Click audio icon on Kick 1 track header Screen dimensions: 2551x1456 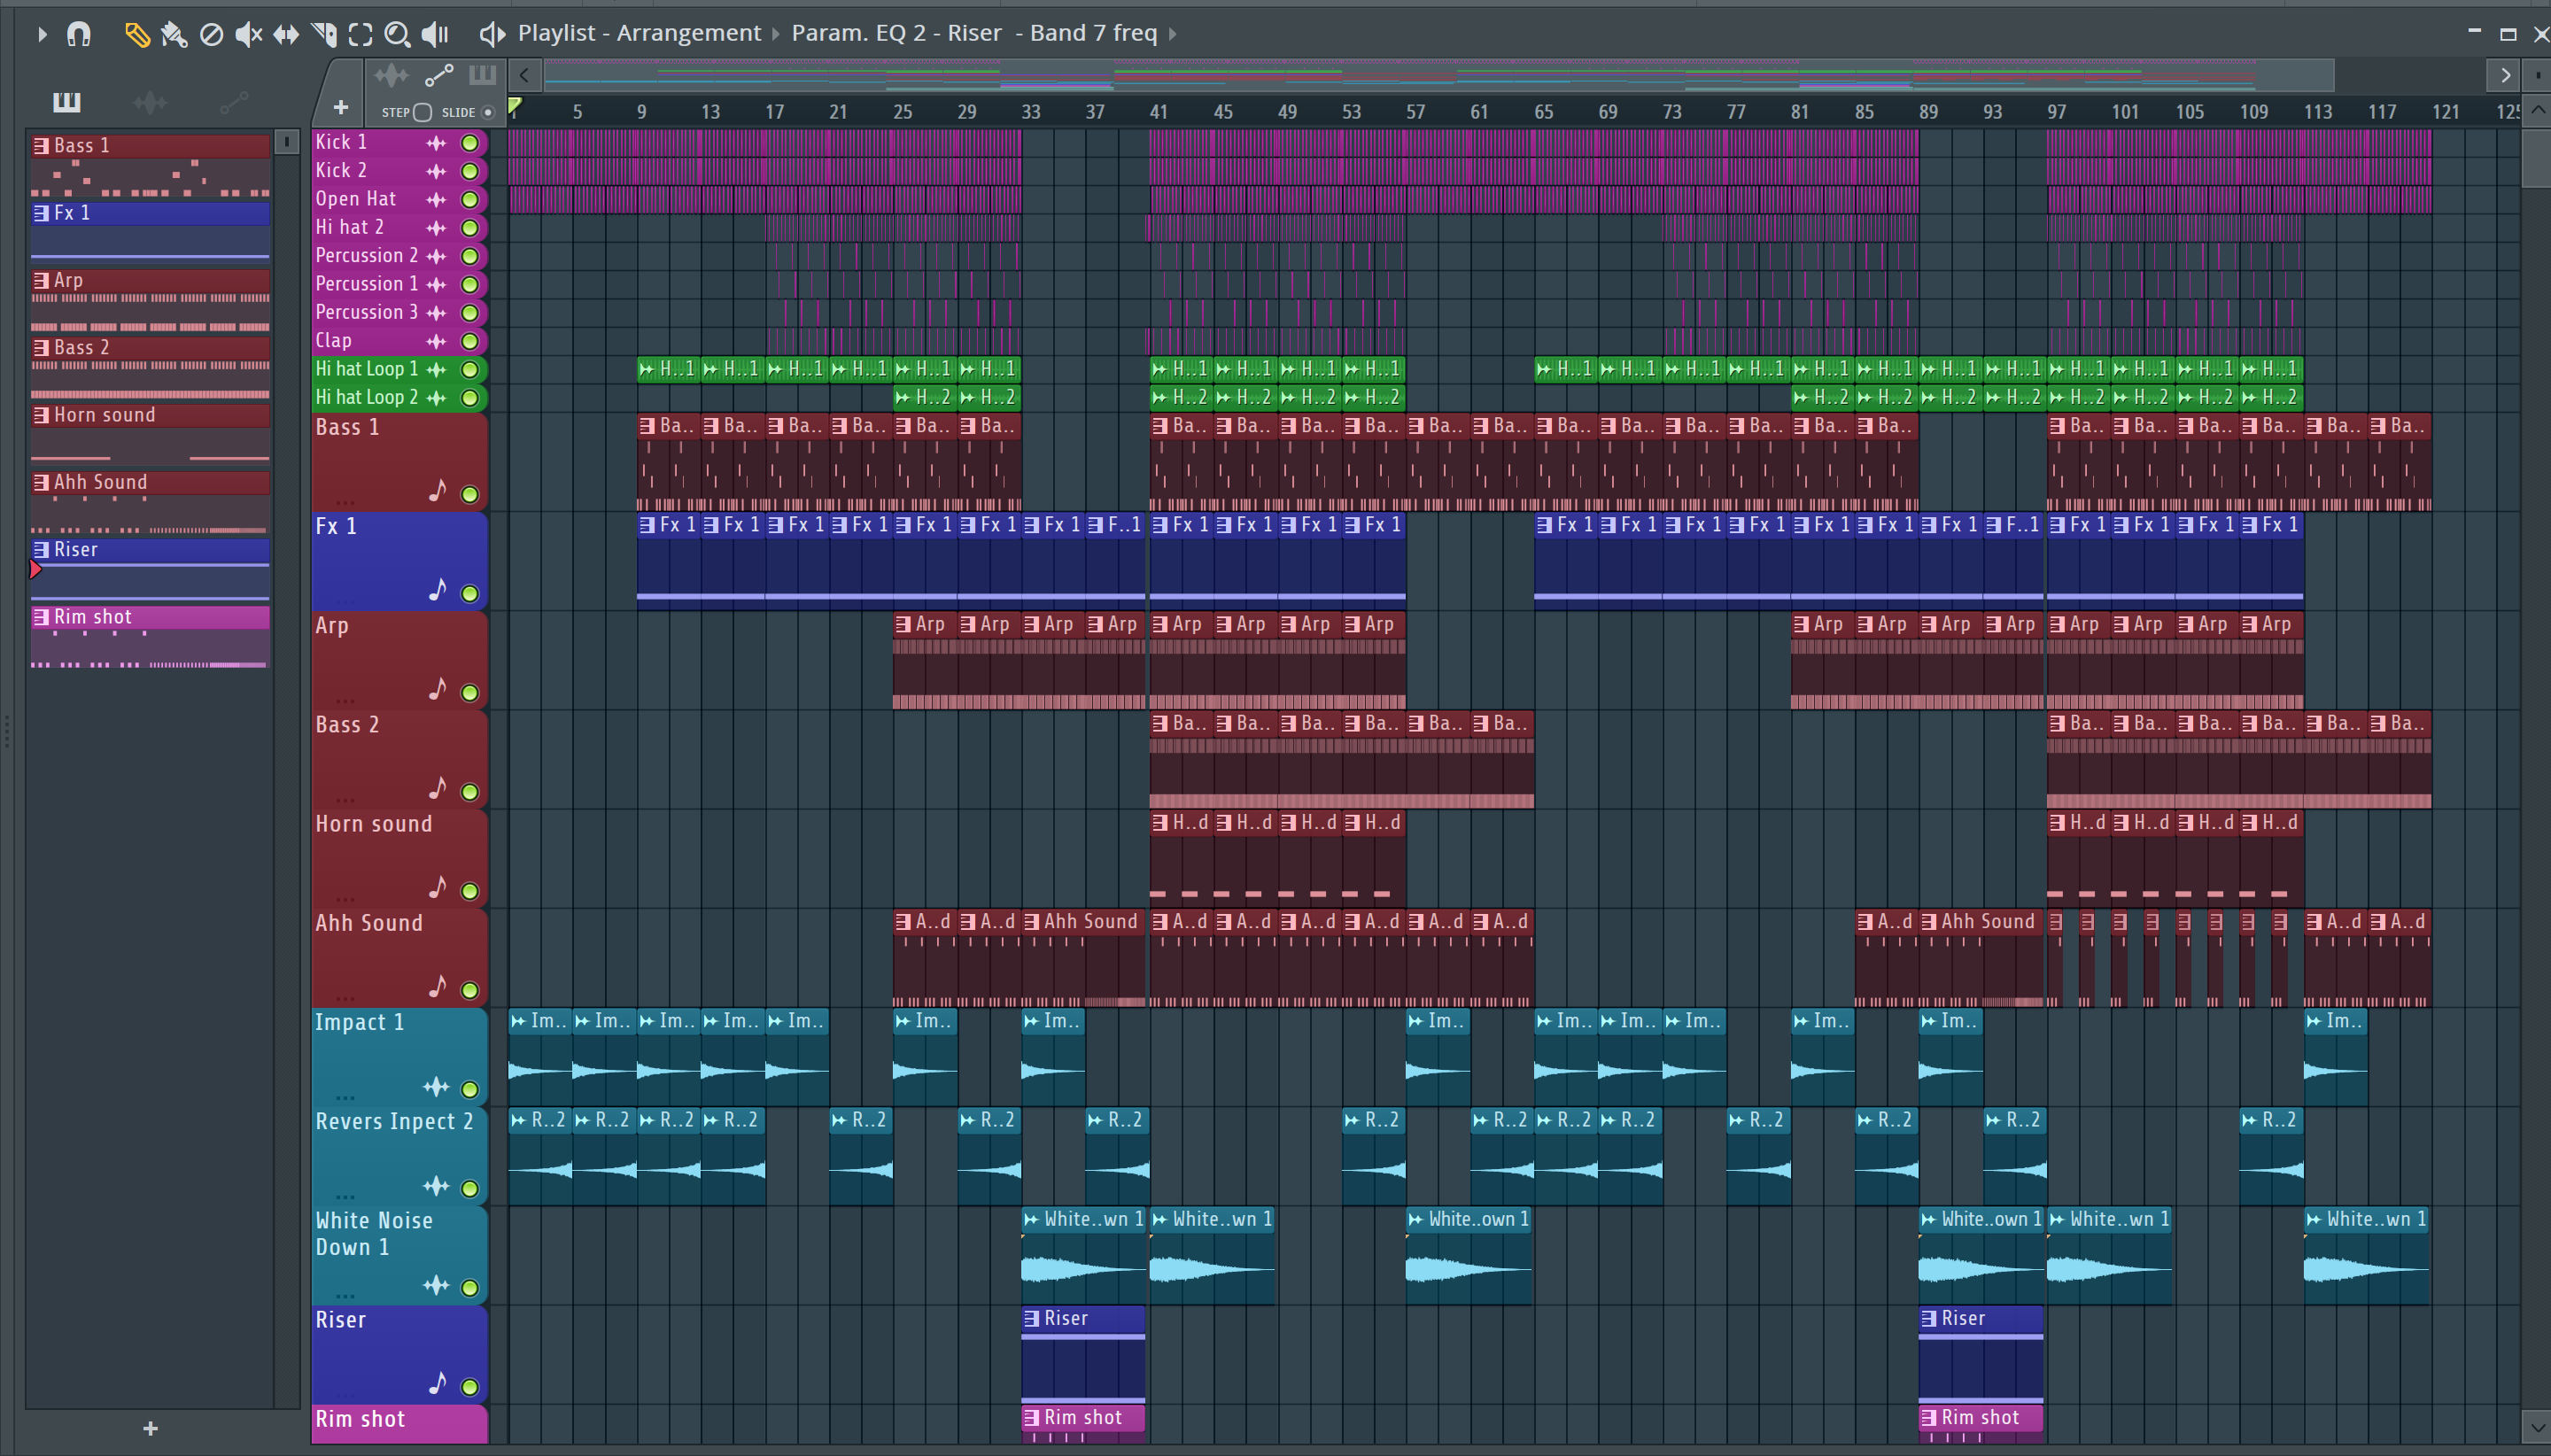pos(436,143)
